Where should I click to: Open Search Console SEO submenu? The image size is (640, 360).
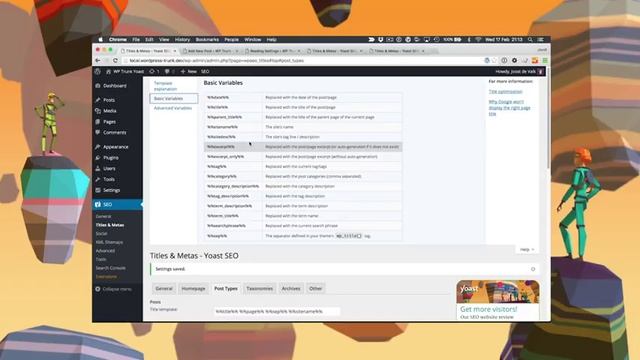point(110,268)
